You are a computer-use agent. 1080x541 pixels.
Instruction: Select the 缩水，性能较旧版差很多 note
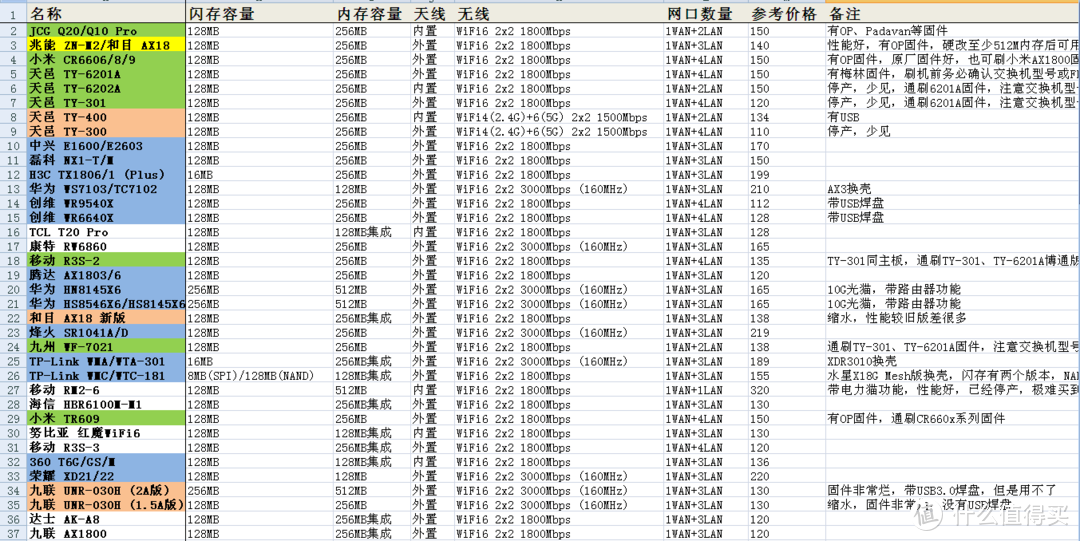coord(952,318)
